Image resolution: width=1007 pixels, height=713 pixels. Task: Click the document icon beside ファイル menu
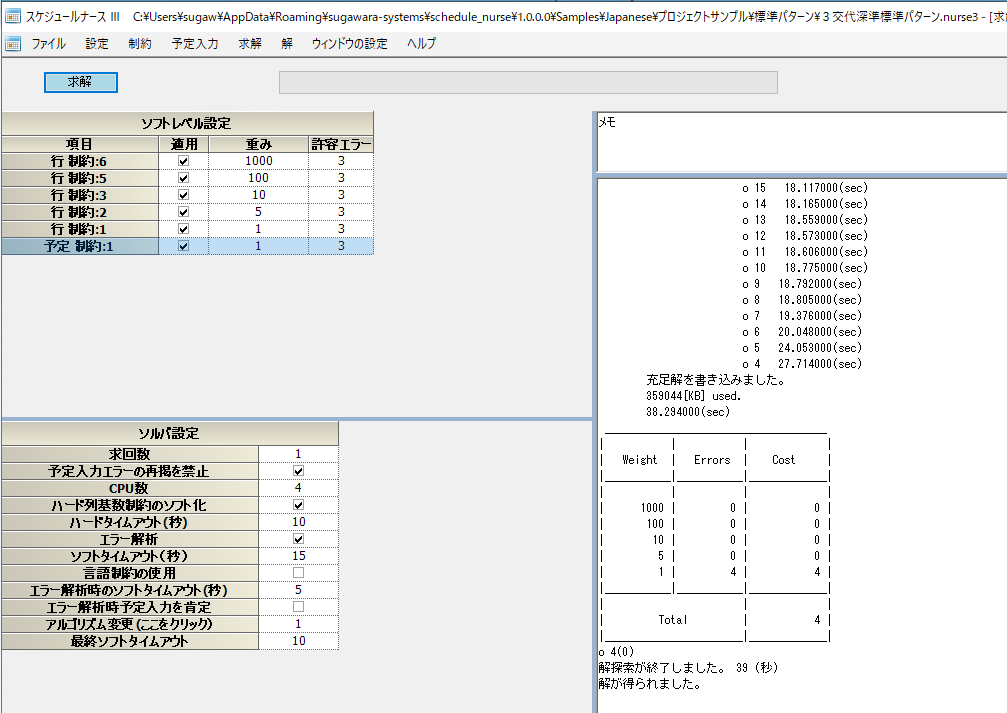click(x=12, y=44)
